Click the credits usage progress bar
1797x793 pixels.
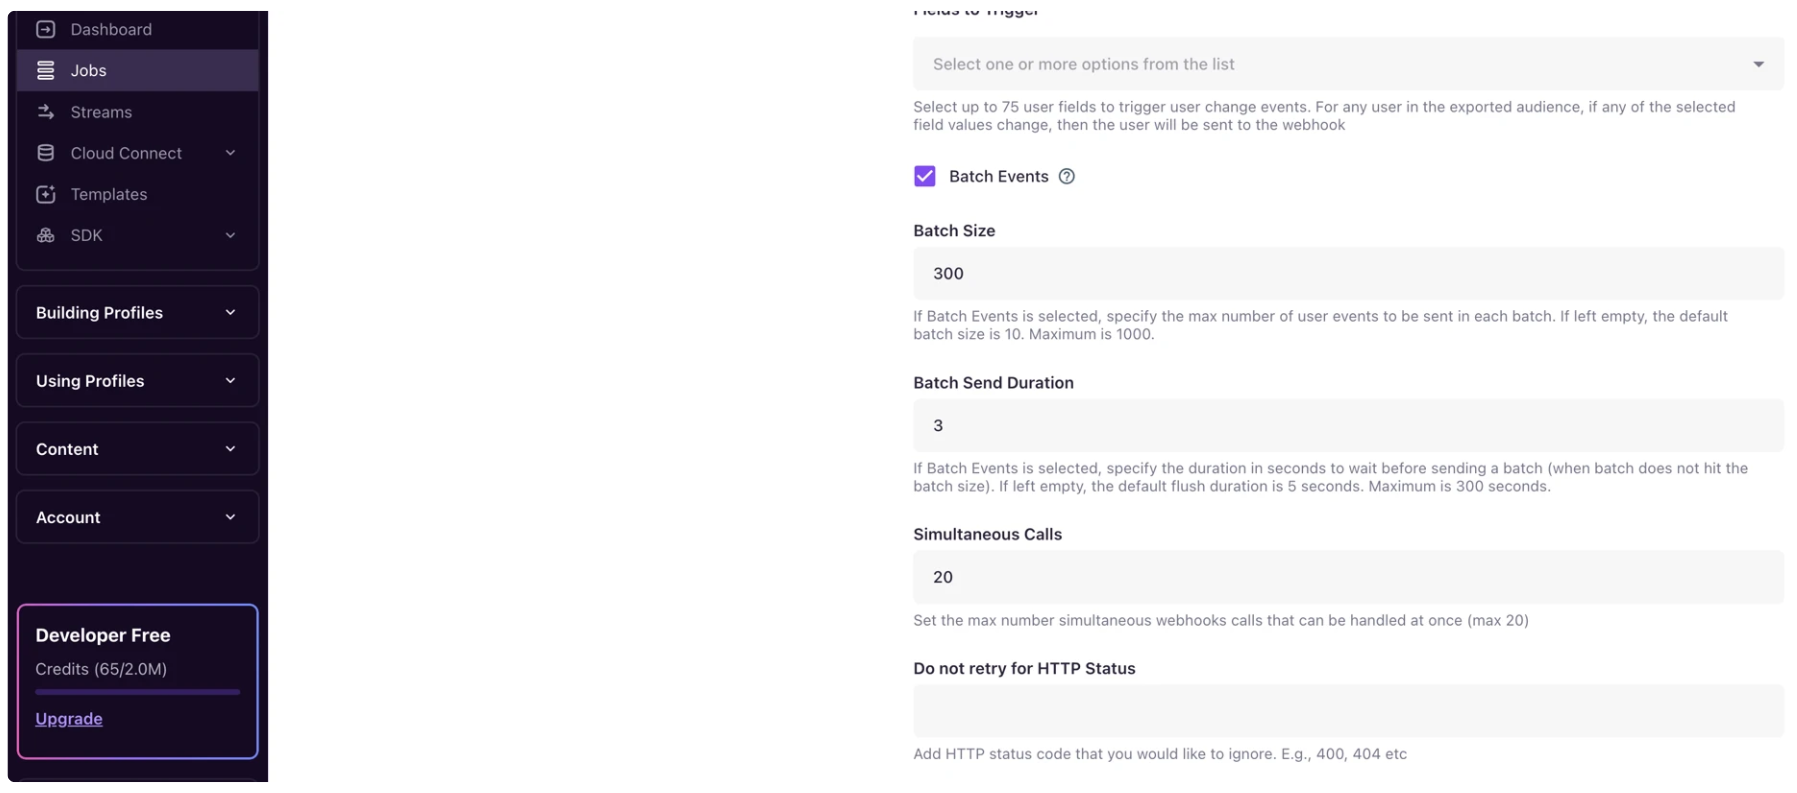click(138, 691)
